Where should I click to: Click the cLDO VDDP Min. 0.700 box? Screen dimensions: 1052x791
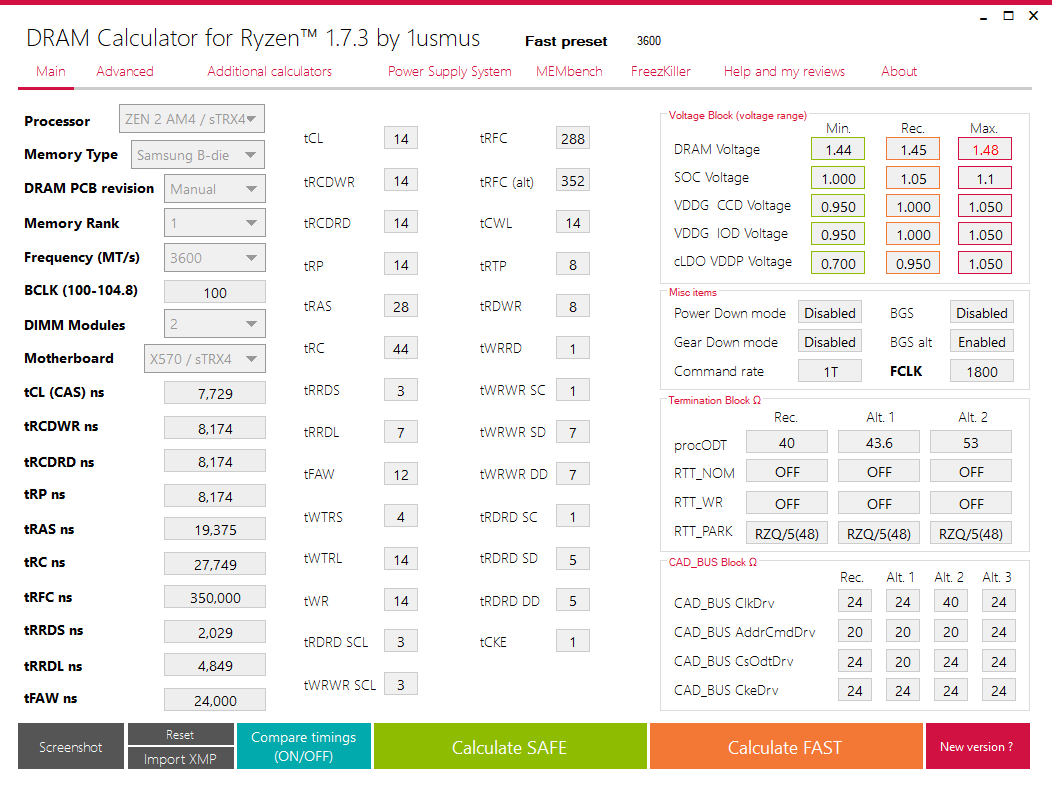[838, 263]
